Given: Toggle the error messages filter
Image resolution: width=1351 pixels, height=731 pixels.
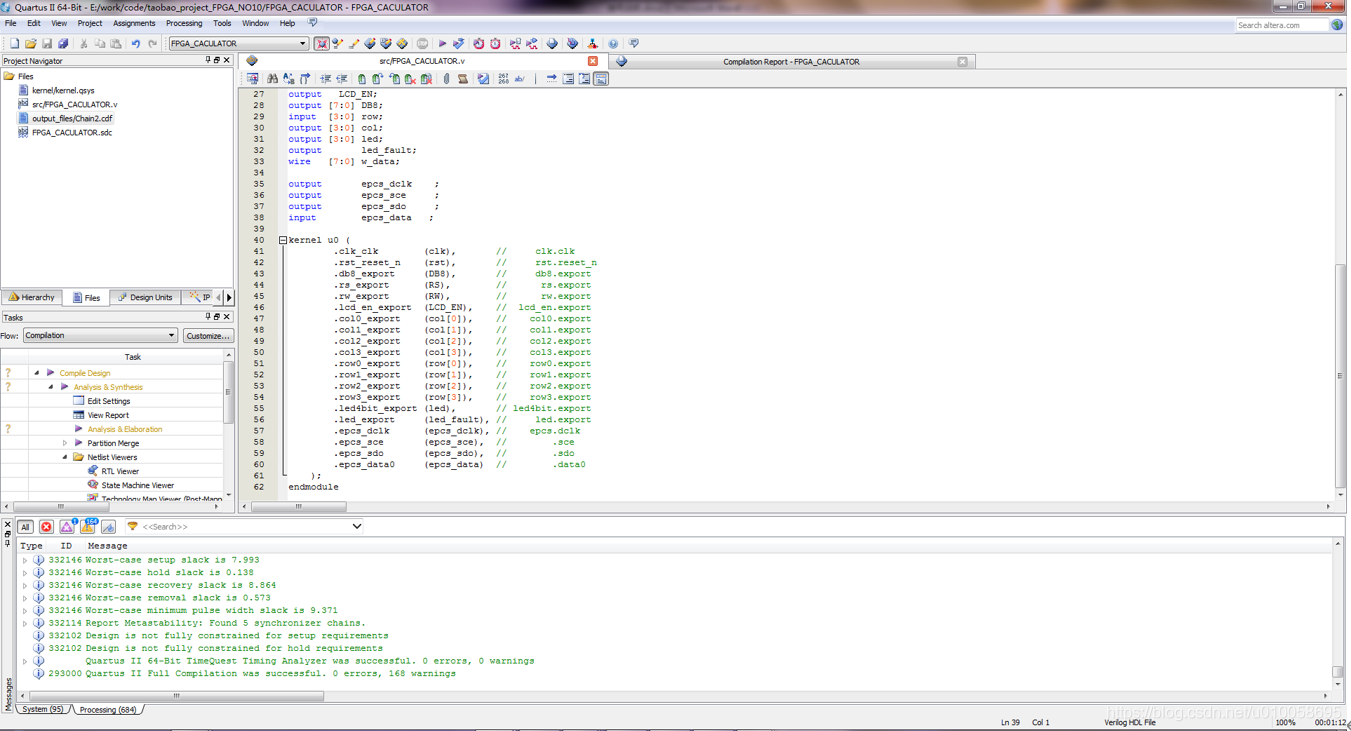Looking at the screenshot, I should 44,526.
